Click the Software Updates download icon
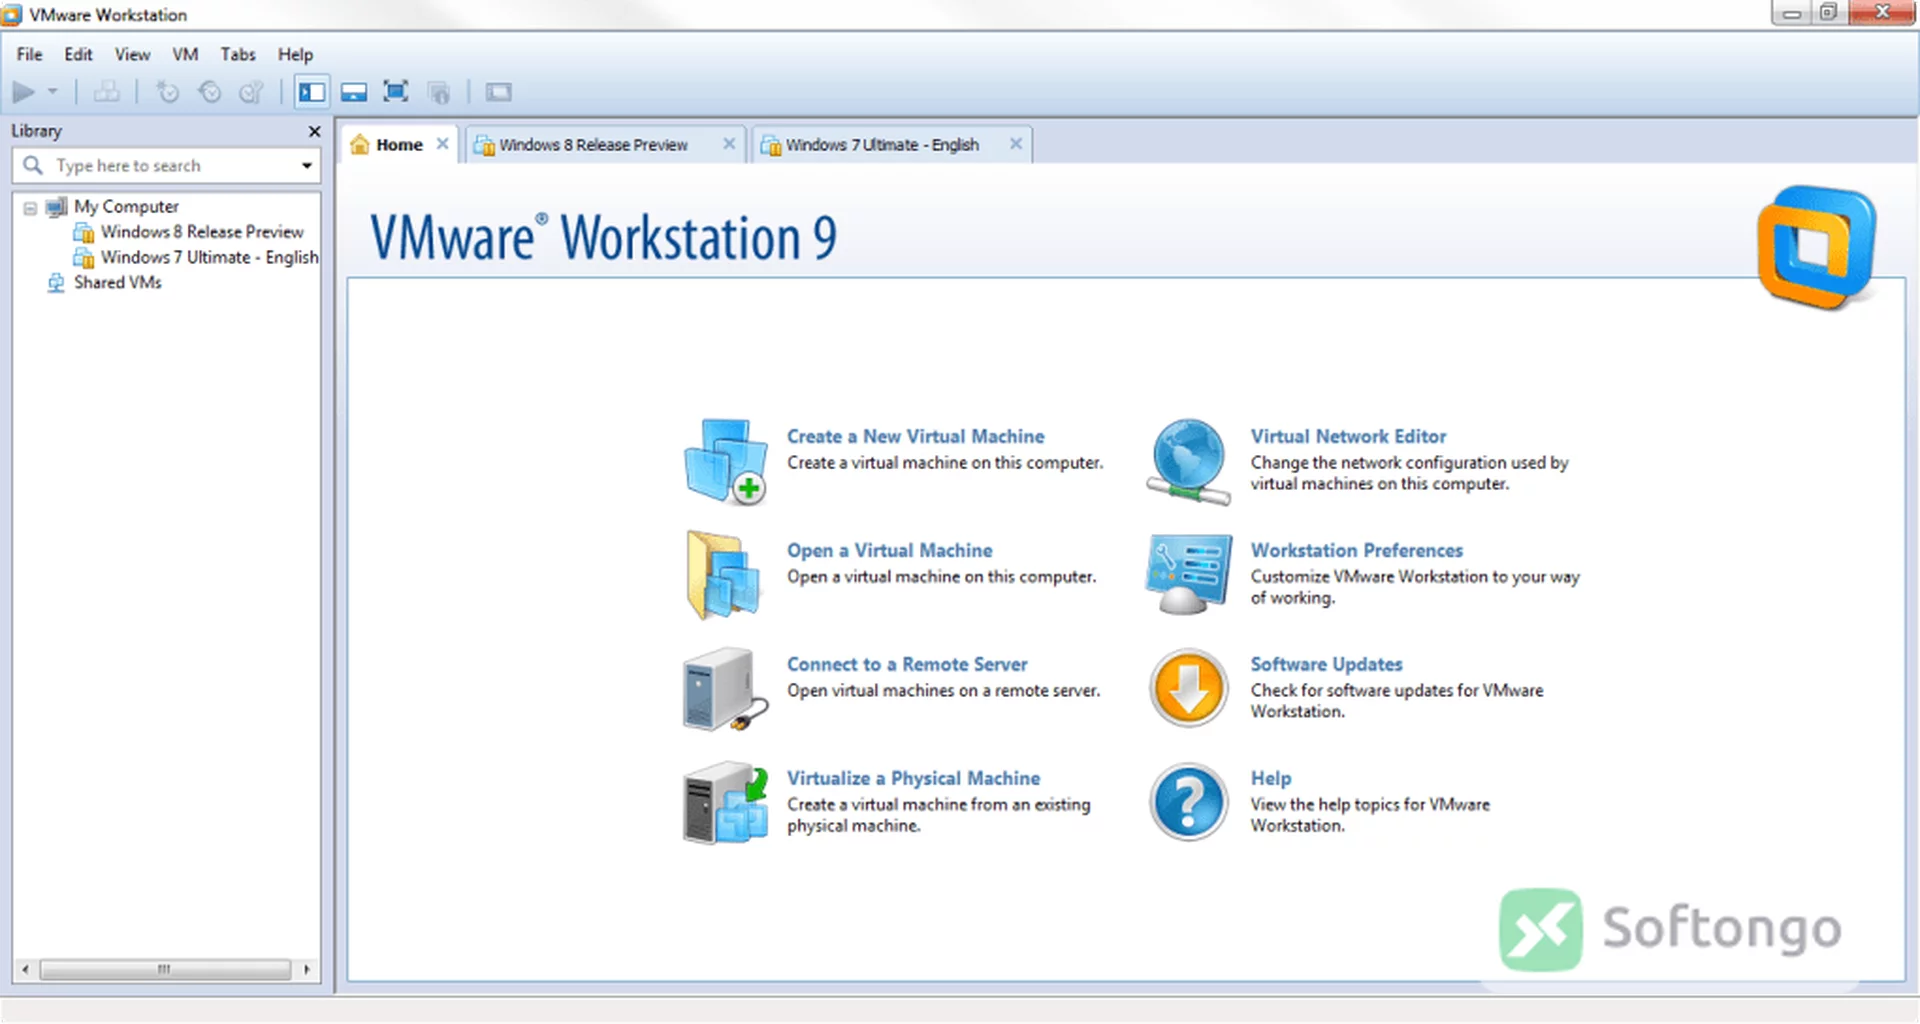Image resolution: width=1920 pixels, height=1024 pixels. click(x=1188, y=689)
